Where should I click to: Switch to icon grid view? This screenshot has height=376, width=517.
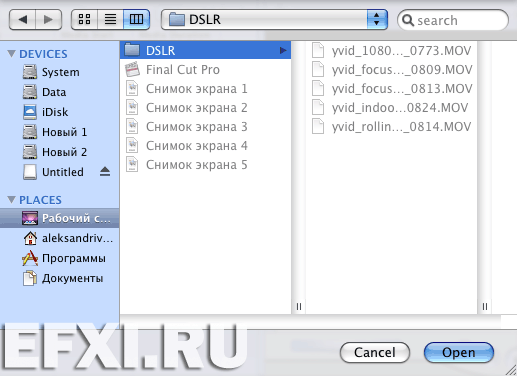pos(84,19)
